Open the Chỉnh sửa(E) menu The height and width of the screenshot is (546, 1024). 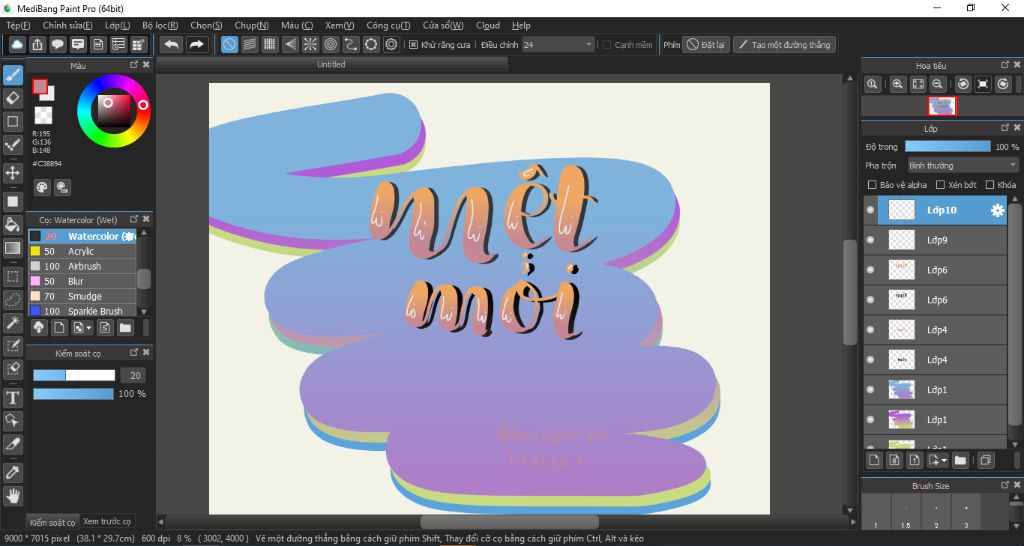pos(67,25)
